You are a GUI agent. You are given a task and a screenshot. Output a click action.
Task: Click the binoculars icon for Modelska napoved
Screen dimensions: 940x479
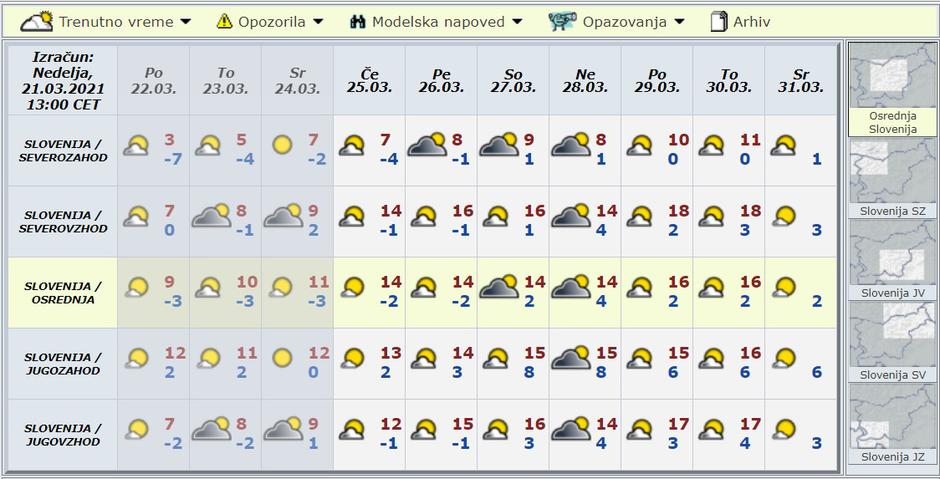coord(357,21)
